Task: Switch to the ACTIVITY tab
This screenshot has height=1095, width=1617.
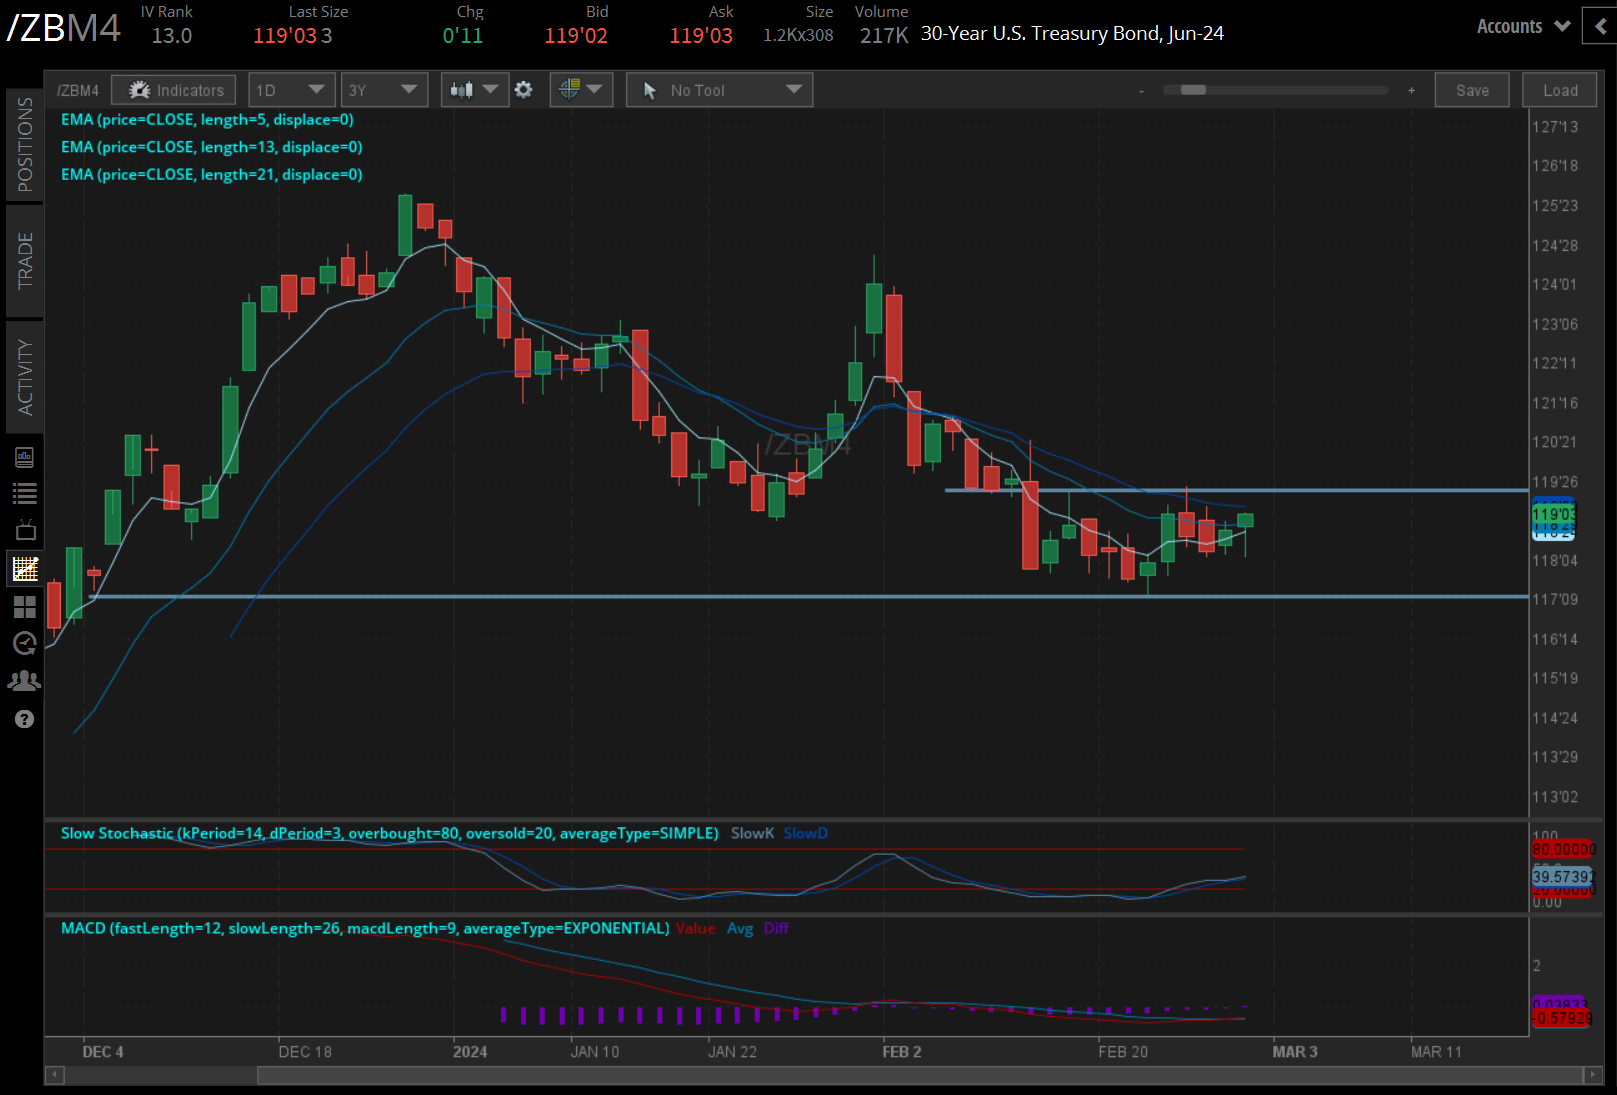Action: click(x=25, y=377)
